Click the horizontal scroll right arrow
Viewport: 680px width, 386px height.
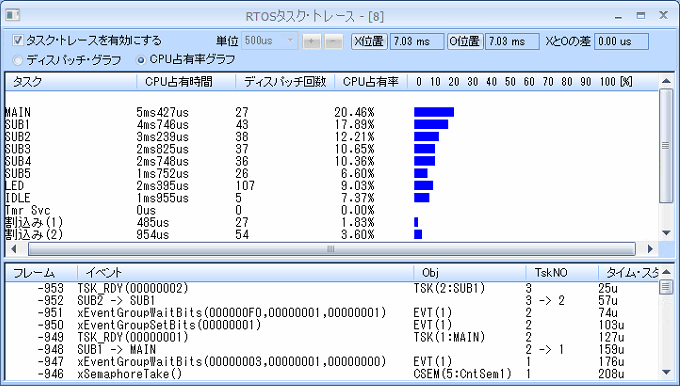coord(650,249)
